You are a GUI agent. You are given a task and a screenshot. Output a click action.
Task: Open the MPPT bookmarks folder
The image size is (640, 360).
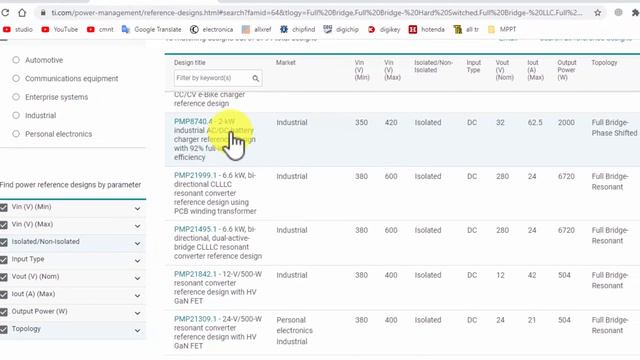pos(502,29)
